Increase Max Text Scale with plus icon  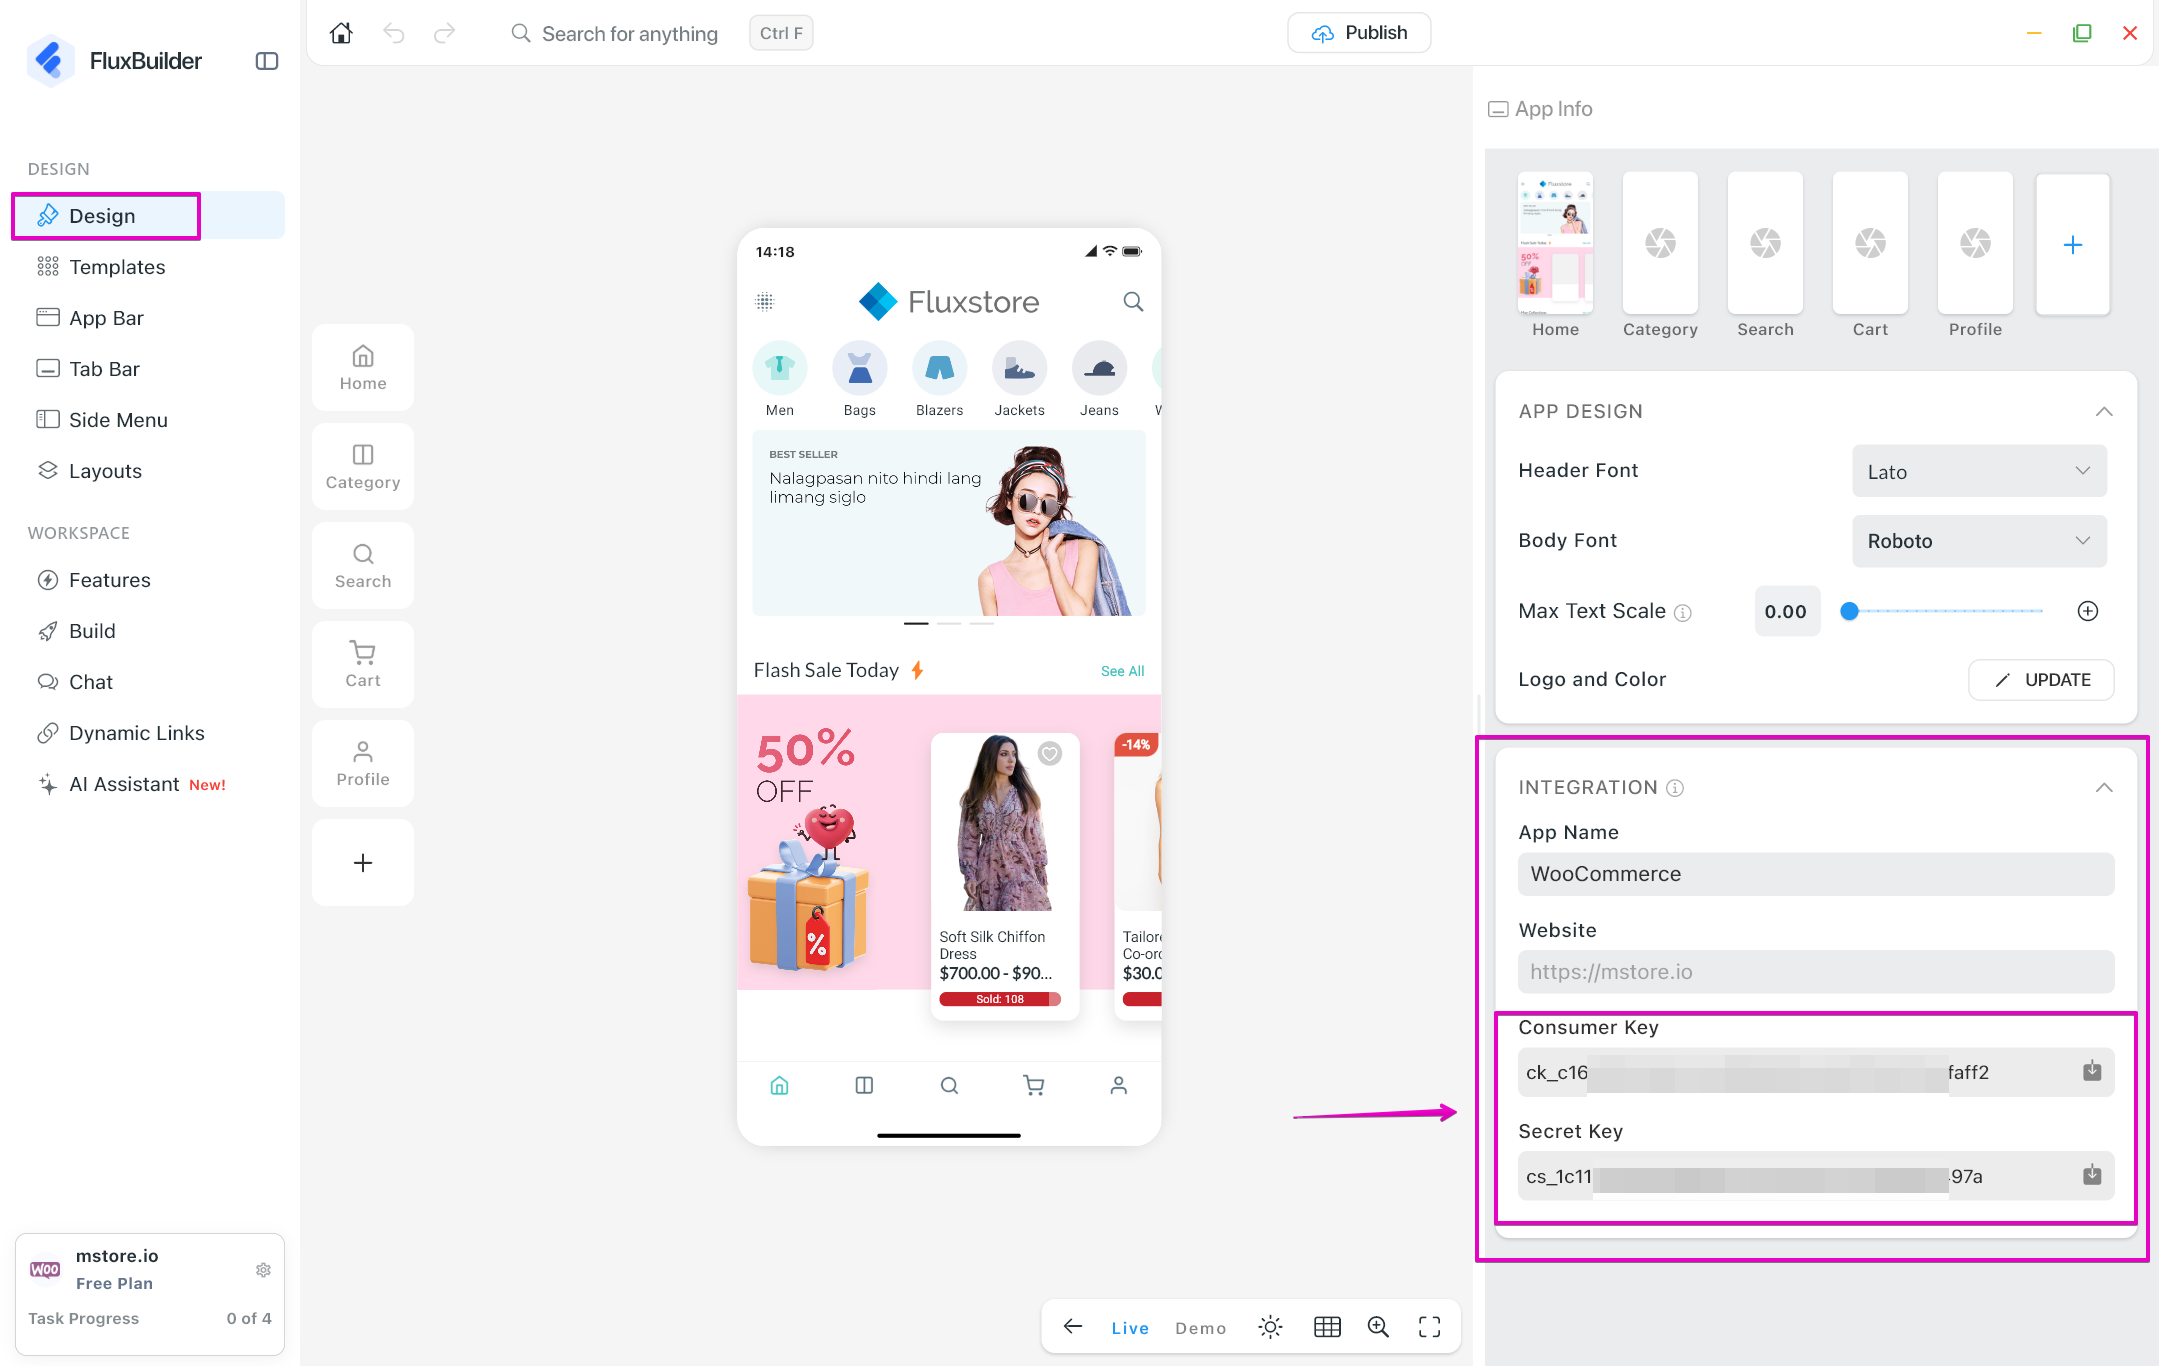(2088, 611)
